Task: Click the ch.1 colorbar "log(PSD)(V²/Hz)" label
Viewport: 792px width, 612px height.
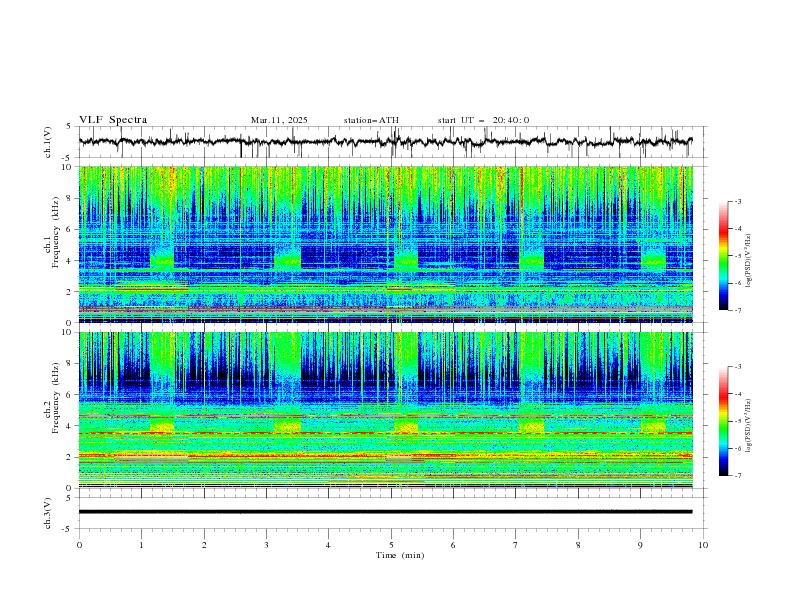Action: click(x=748, y=261)
